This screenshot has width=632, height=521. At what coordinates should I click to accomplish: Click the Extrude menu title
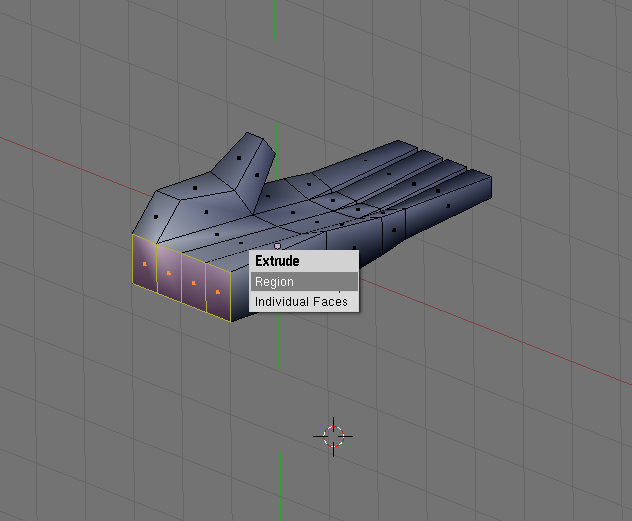[x=277, y=261]
